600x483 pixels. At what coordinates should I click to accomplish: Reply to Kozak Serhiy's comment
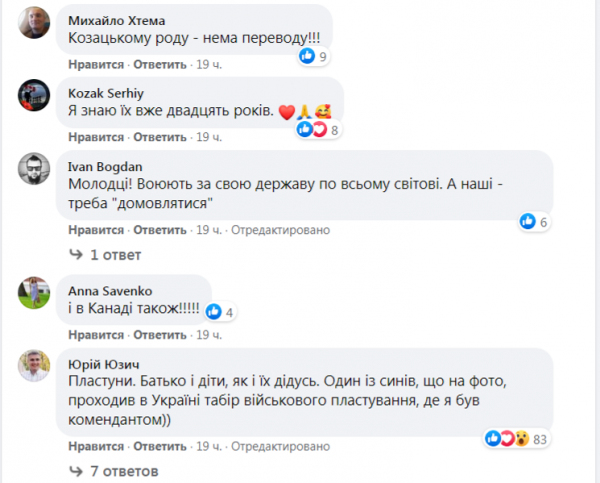coord(160,137)
